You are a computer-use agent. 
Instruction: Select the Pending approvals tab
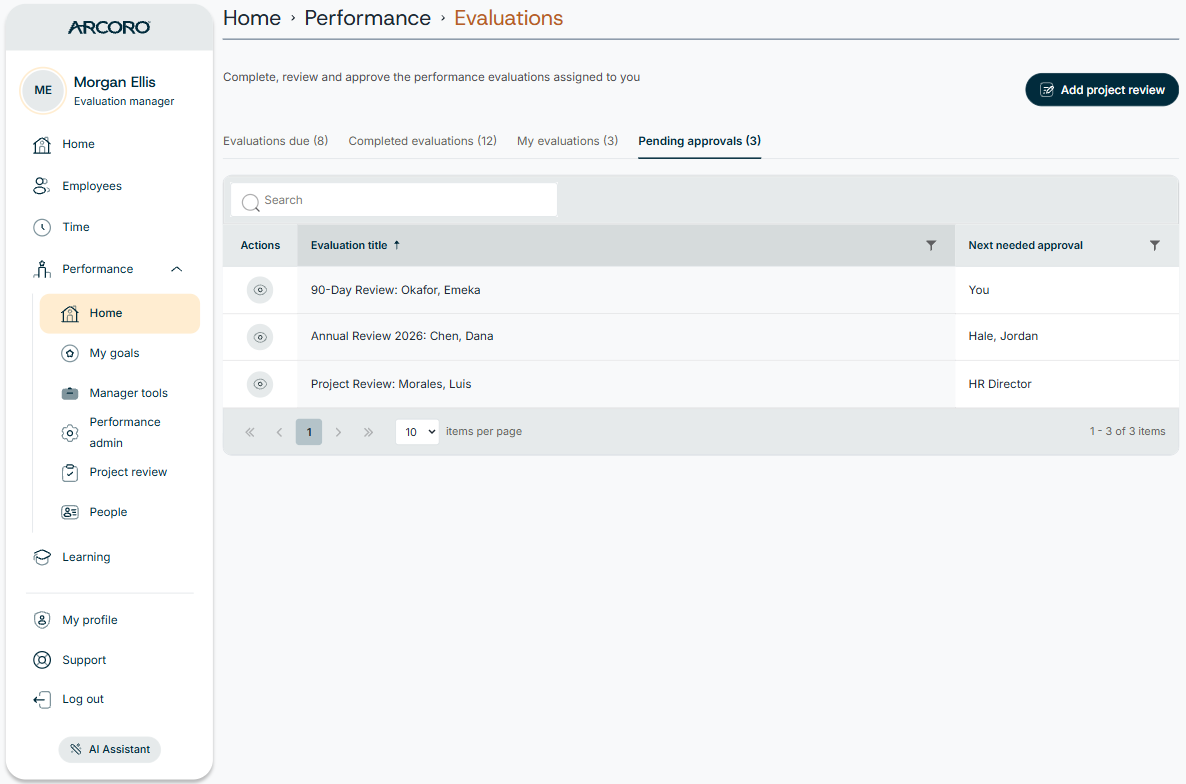click(700, 141)
